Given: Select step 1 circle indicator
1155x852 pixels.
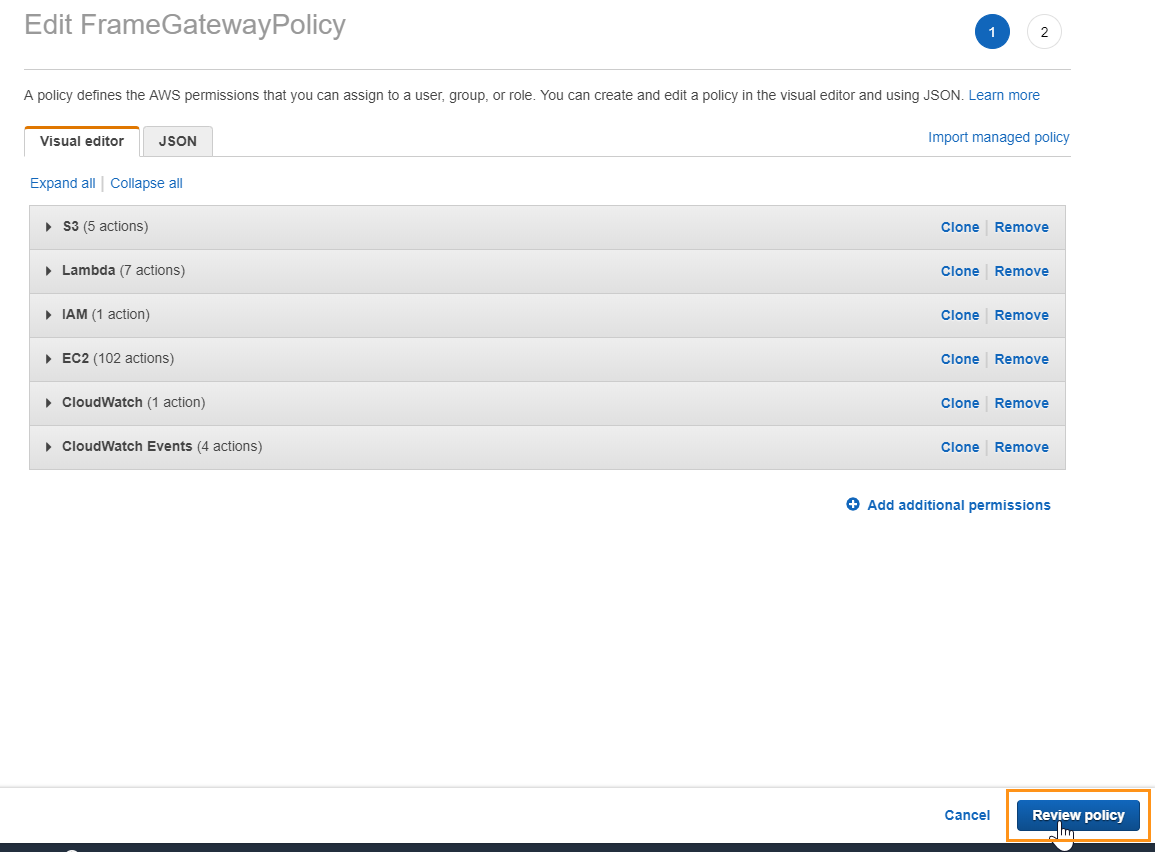Looking at the screenshot, I should coord(992,31).
